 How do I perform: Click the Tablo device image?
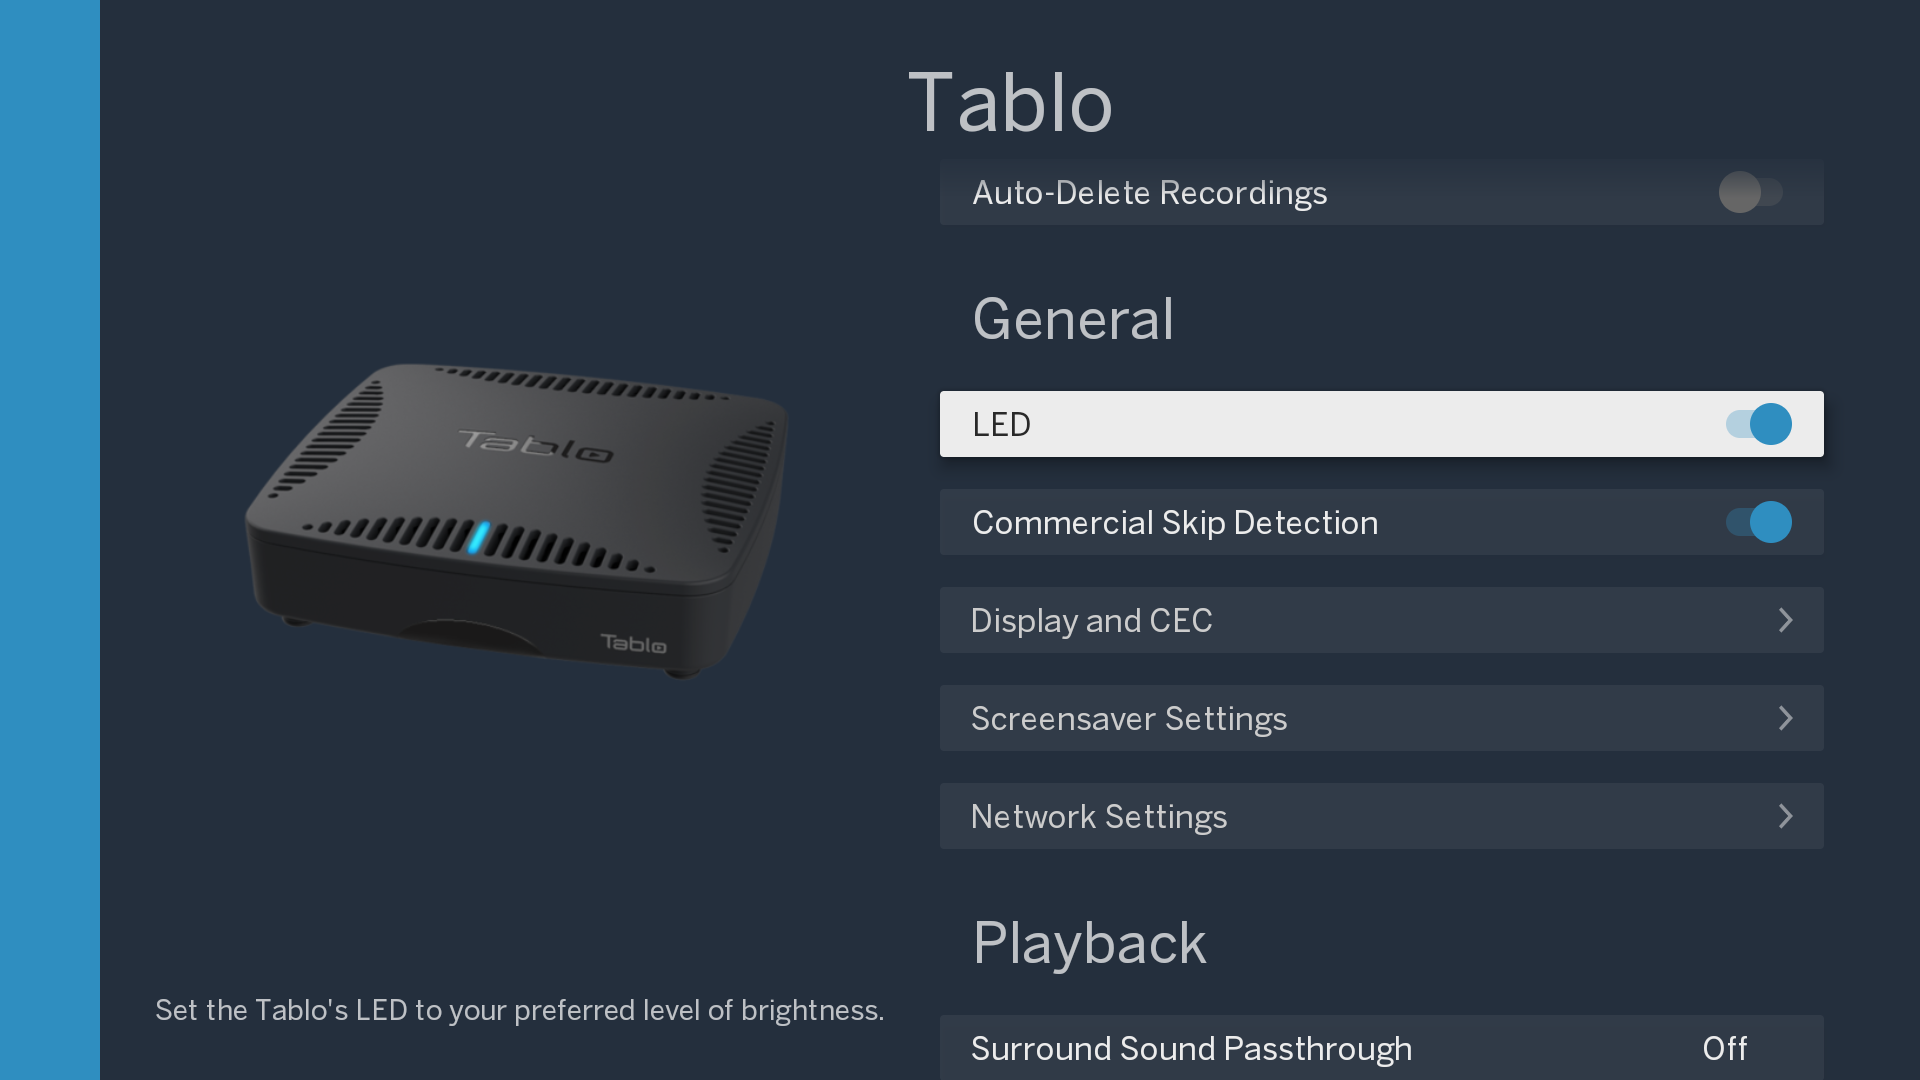(x=517, y=520)
